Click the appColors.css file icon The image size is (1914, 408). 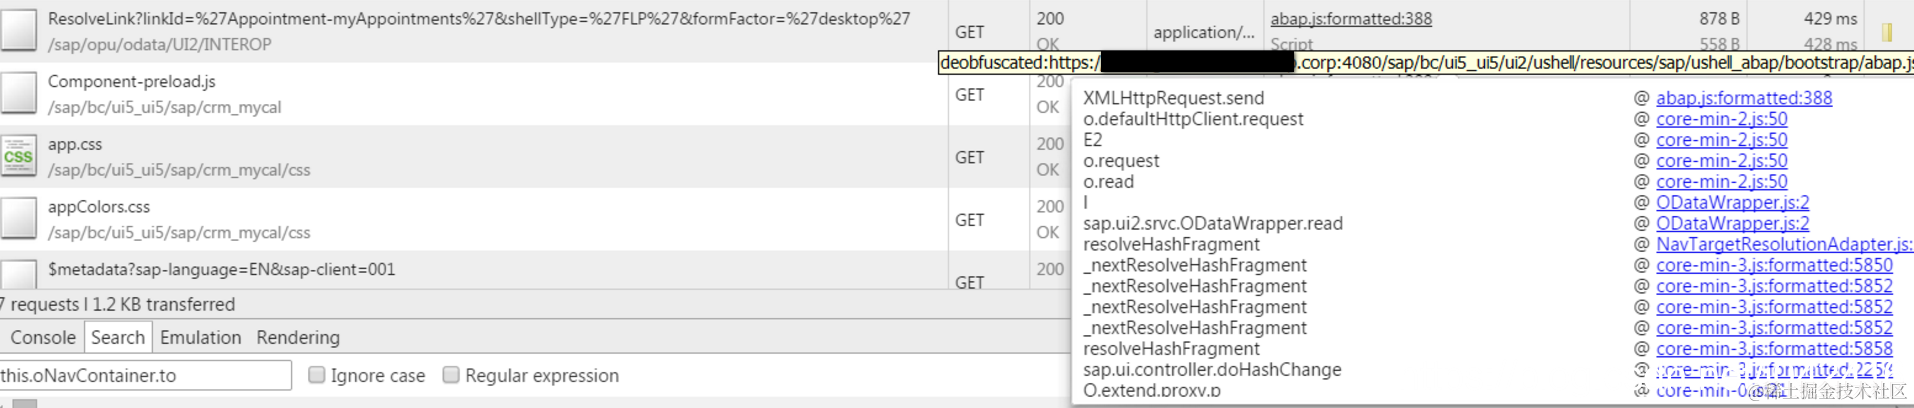click(18, 219)
